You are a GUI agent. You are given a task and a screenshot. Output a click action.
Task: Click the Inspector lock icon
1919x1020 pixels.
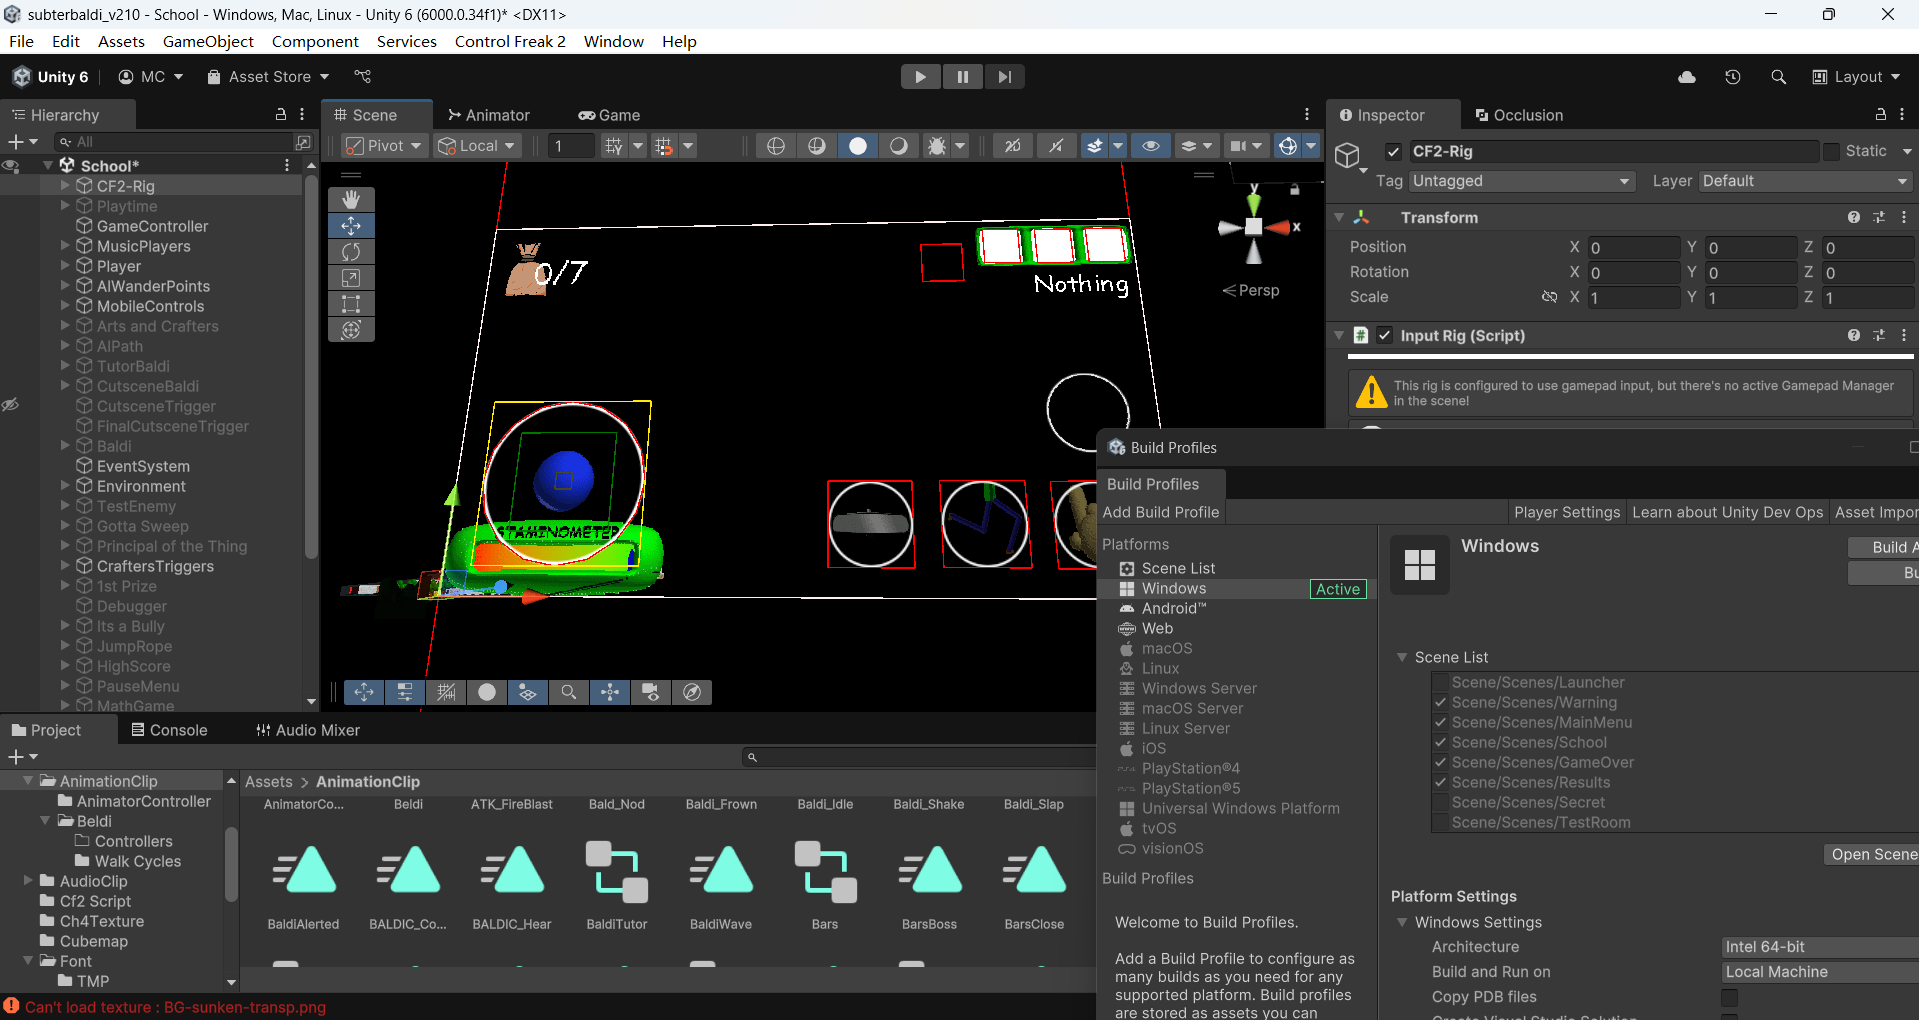pyautogui.click(x=1880, y=115)
